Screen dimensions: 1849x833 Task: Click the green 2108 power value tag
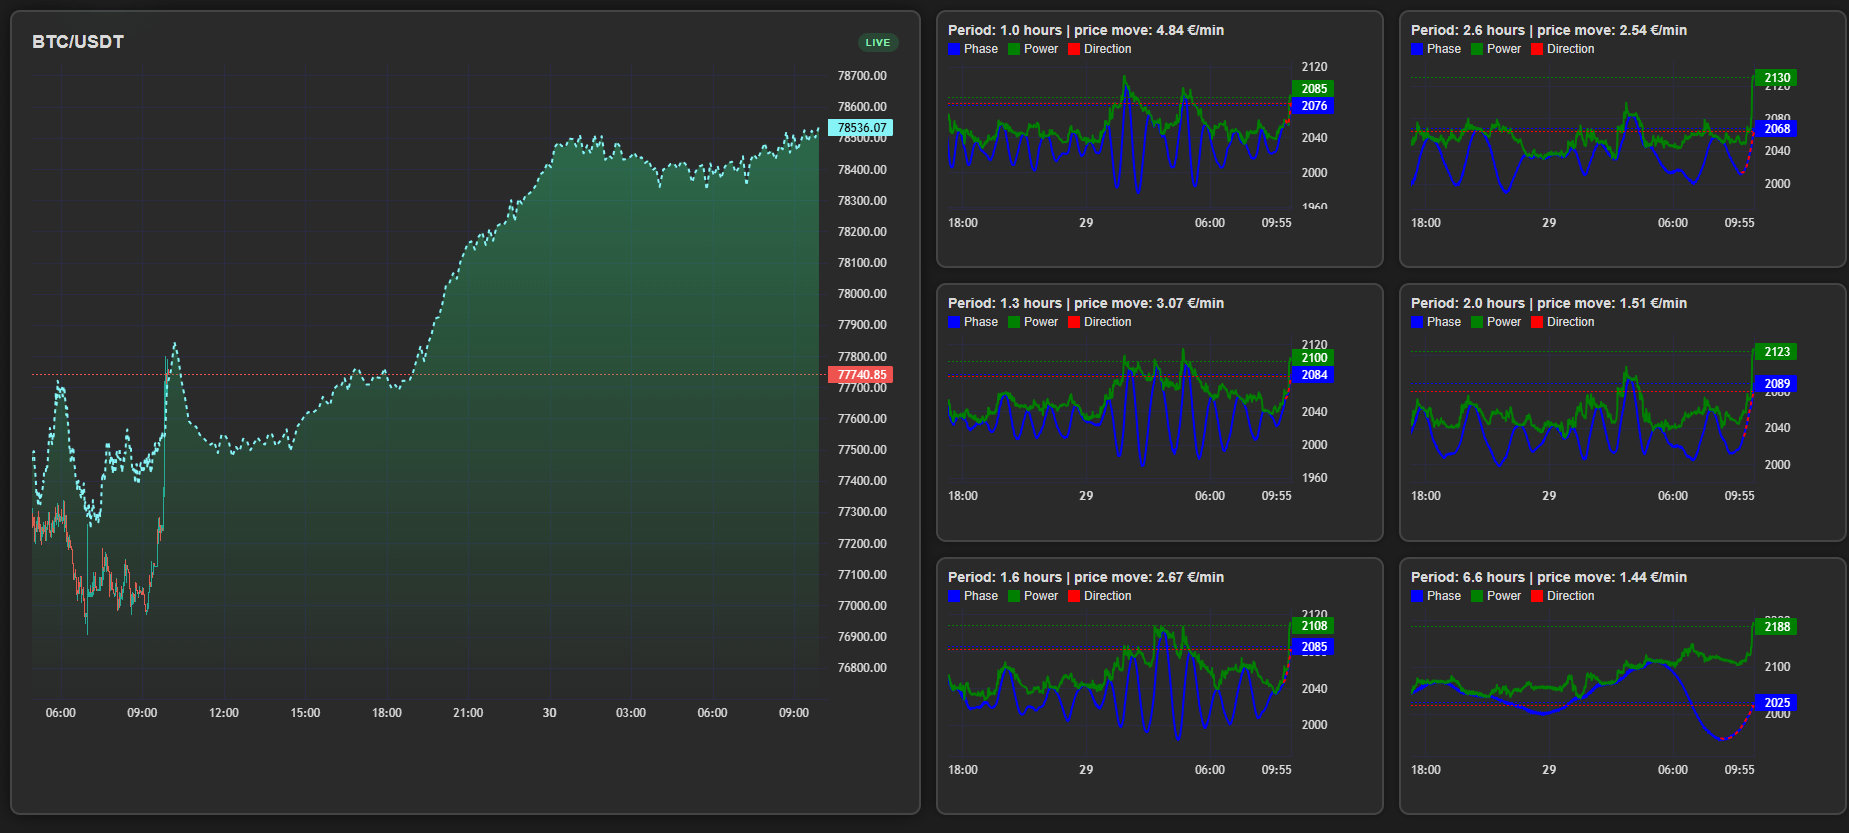(1313, 626)
